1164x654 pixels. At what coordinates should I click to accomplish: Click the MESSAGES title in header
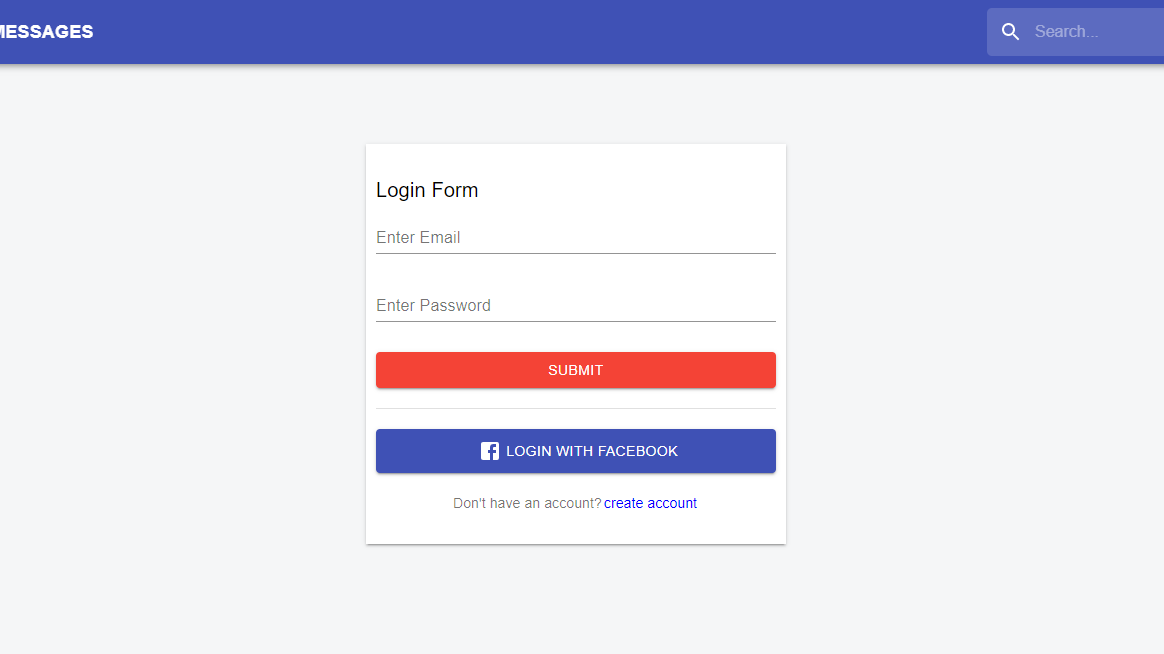coord(47,32)
